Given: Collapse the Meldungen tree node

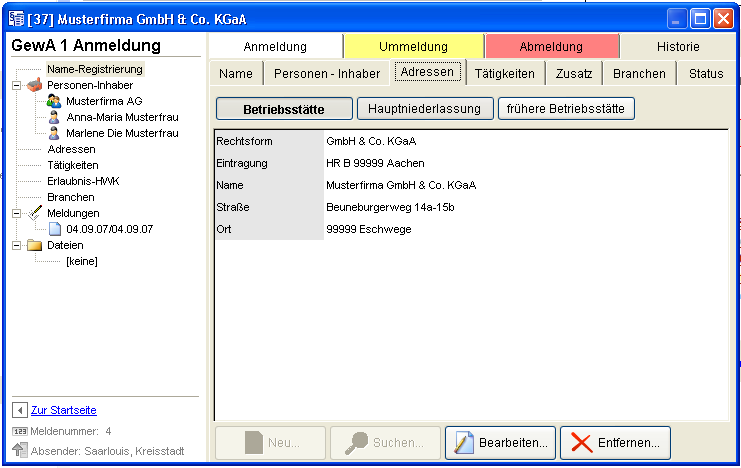Looking at the screenshot, I should coord(17,213).
